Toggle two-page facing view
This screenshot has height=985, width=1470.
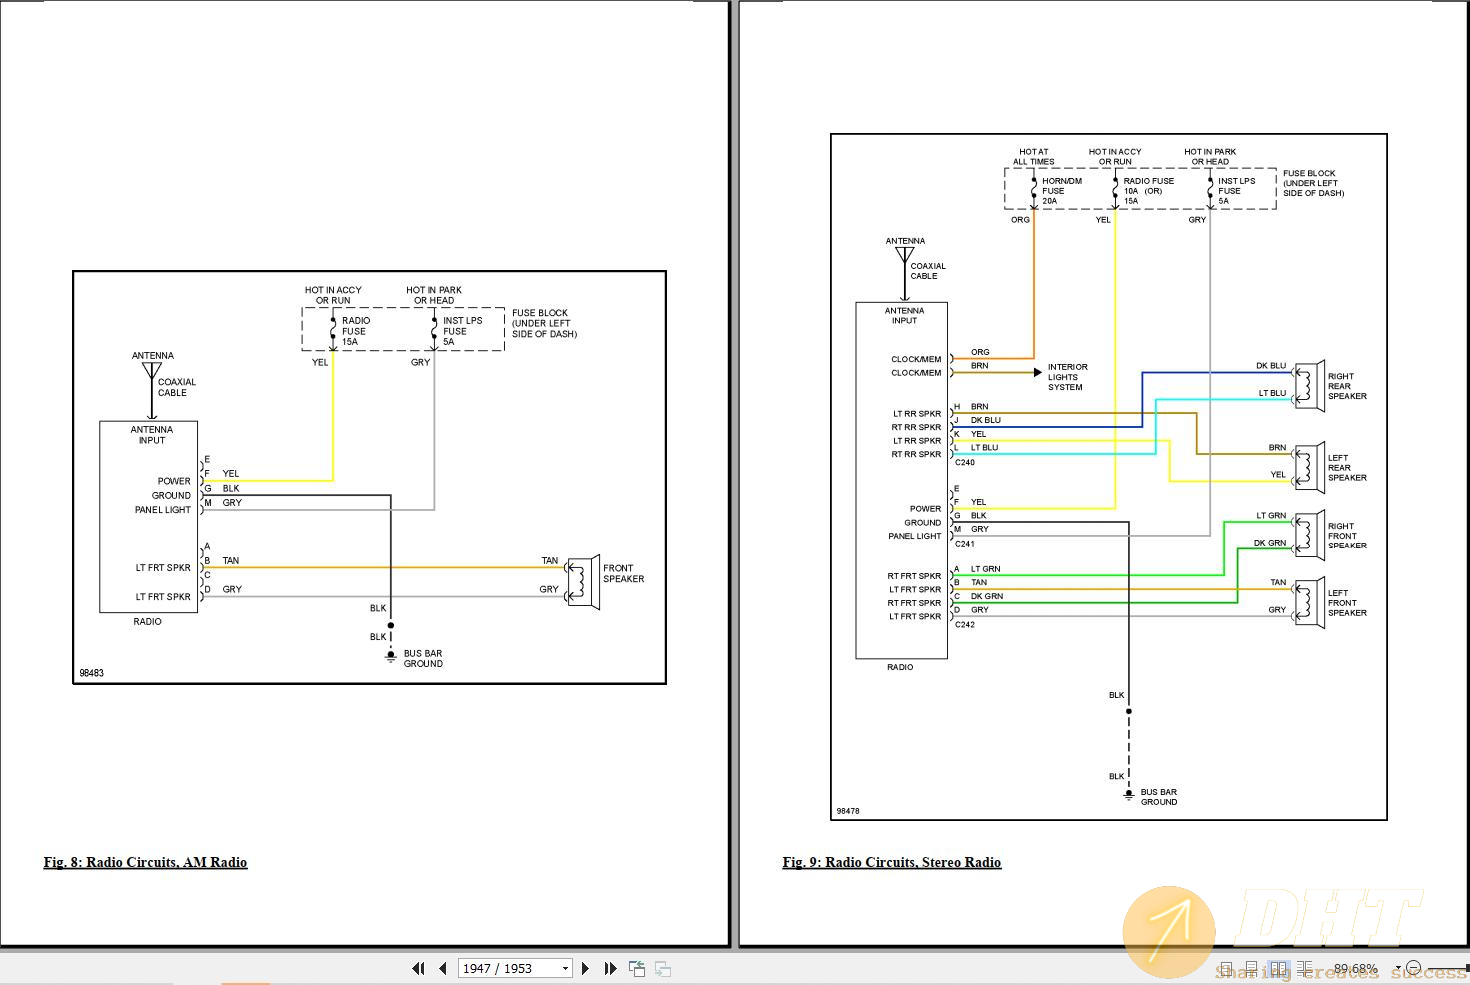[1278, 969]
